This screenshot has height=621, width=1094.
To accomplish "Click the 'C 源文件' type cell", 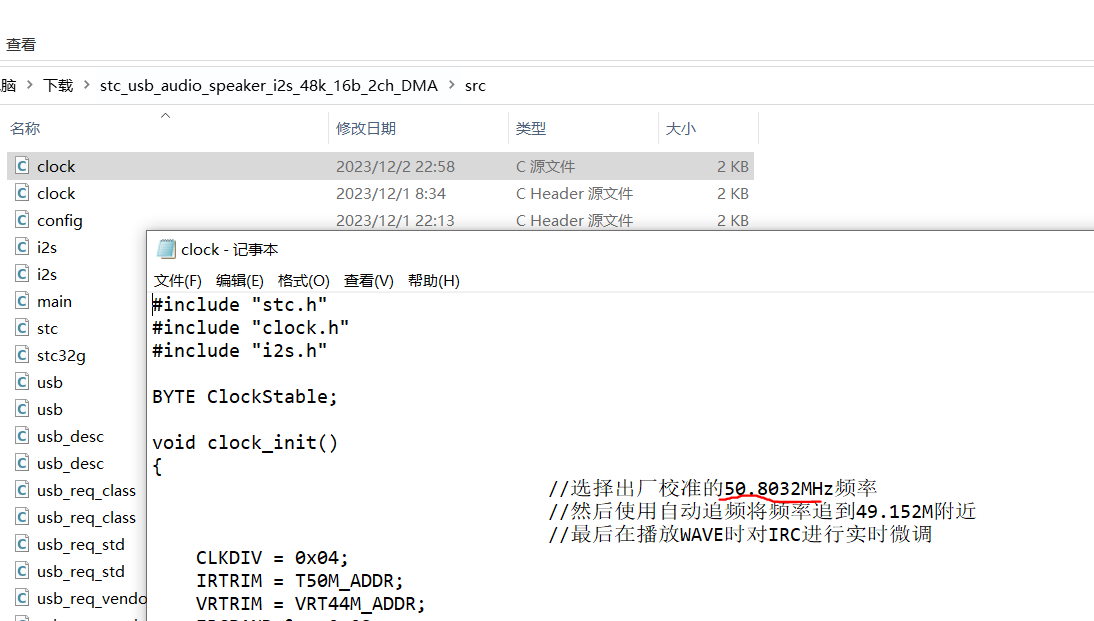I will coord(546,166).
